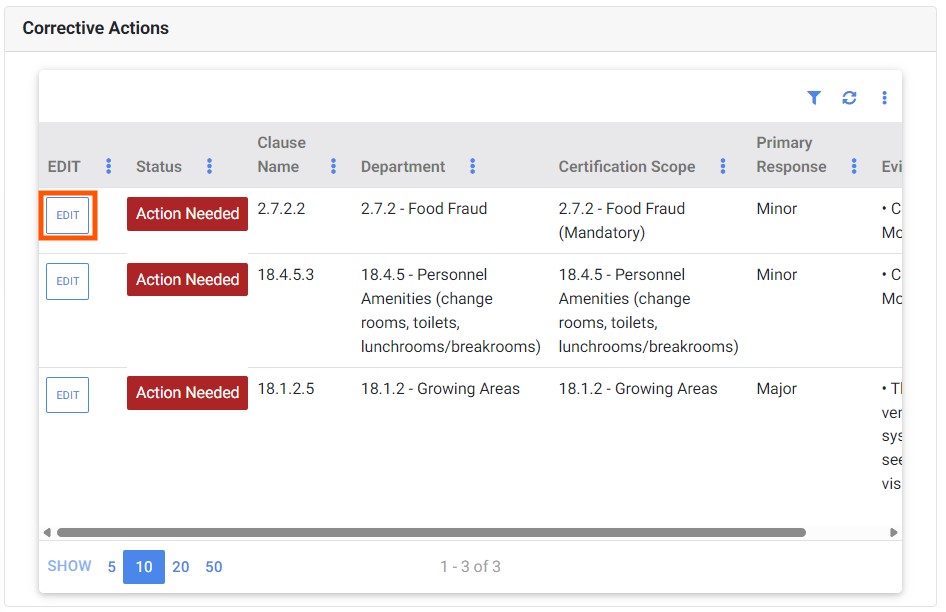The image size is (946, 612).
Task: Click Action Needed status for clause 2.7.2.2
Action: click(187, 214)
